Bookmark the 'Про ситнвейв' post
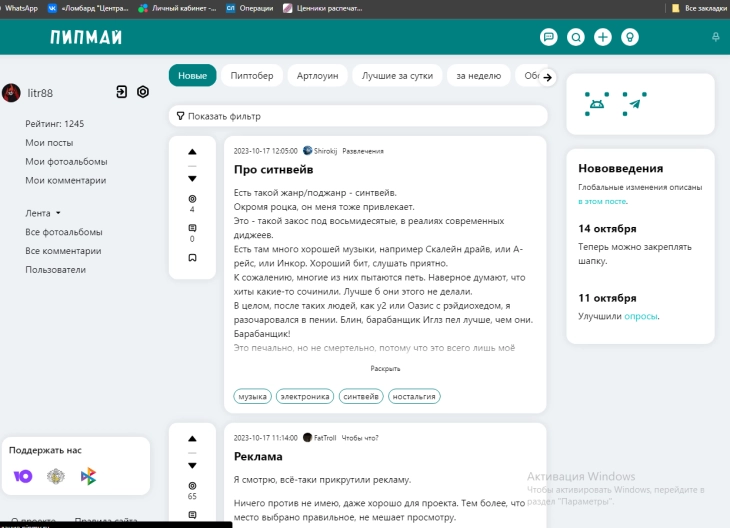The image size is (730, 528). (x=192, y=257)
